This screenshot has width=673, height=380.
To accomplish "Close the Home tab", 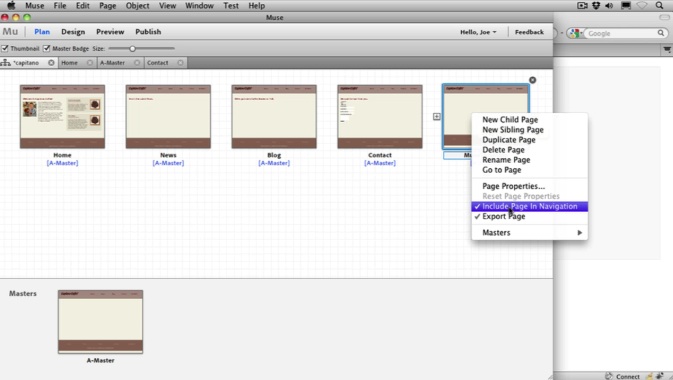I will tap(90, 63).
